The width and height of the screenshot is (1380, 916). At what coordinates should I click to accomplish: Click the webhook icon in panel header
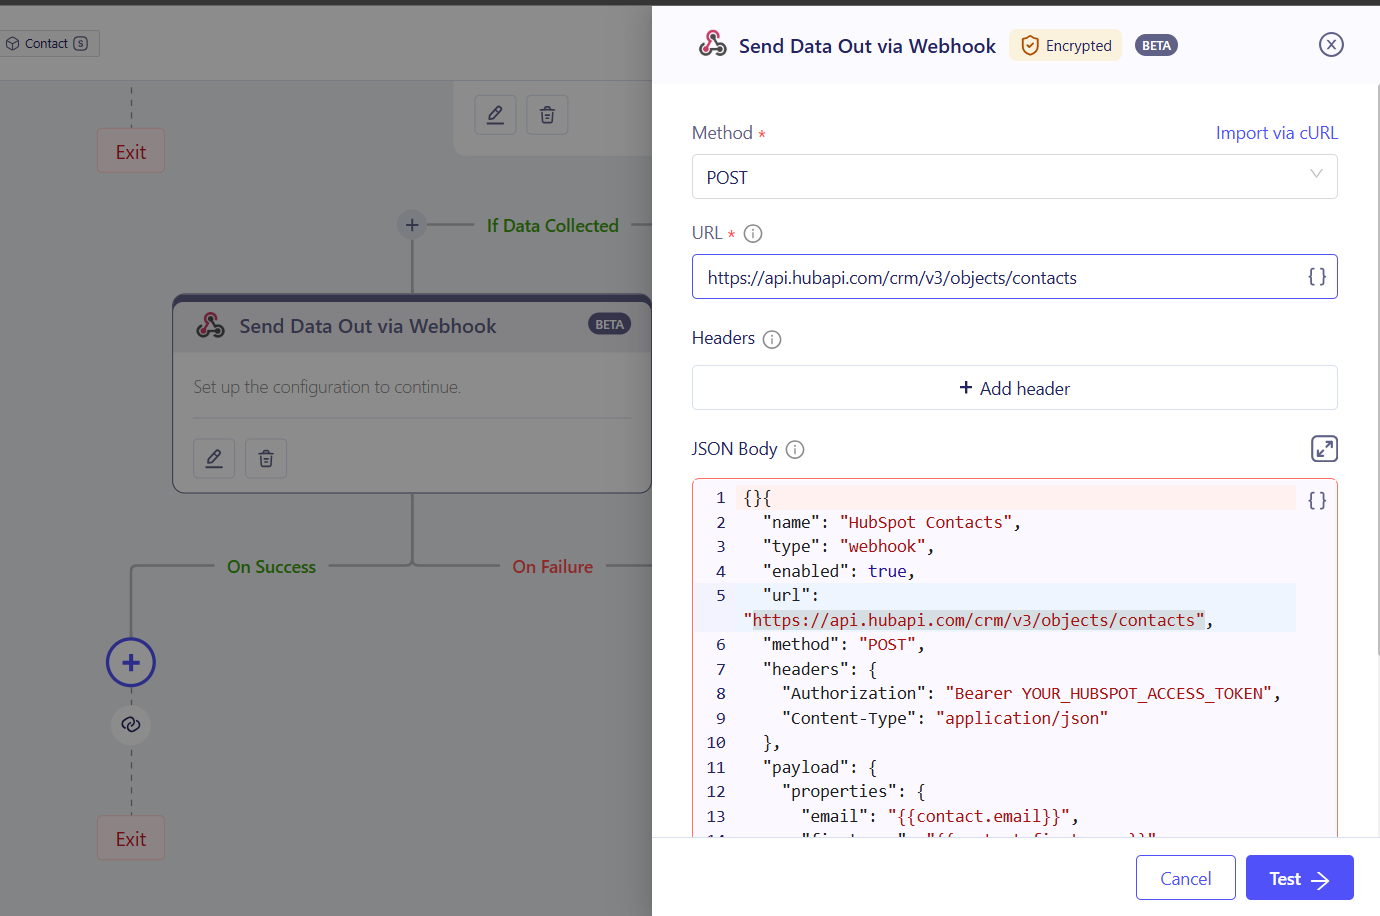click(713, 44)
